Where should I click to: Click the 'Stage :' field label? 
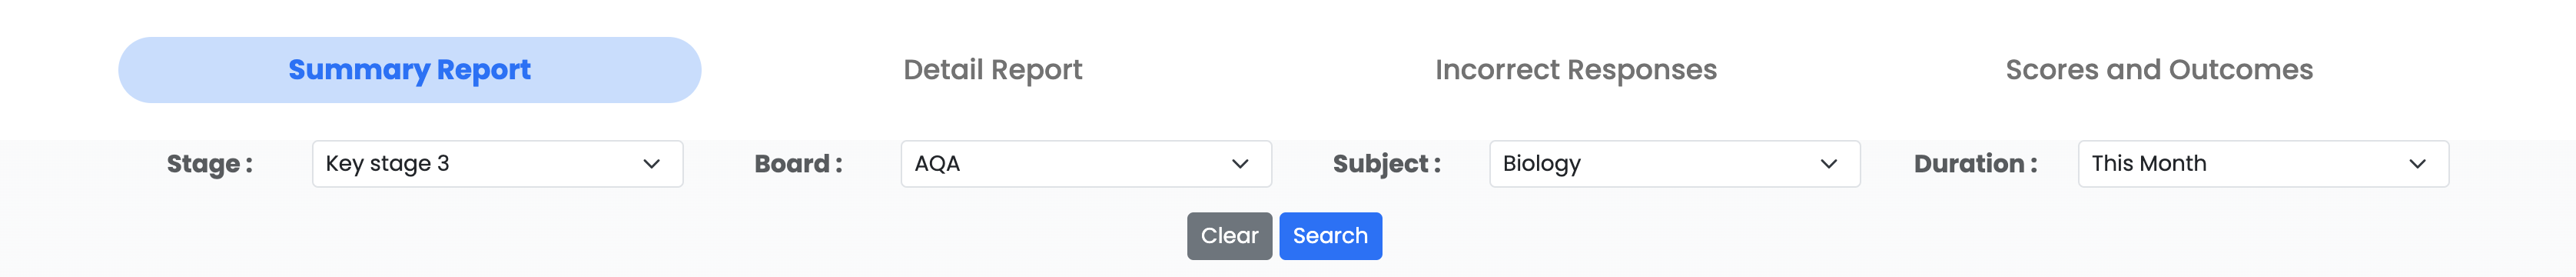pos(210,164)
